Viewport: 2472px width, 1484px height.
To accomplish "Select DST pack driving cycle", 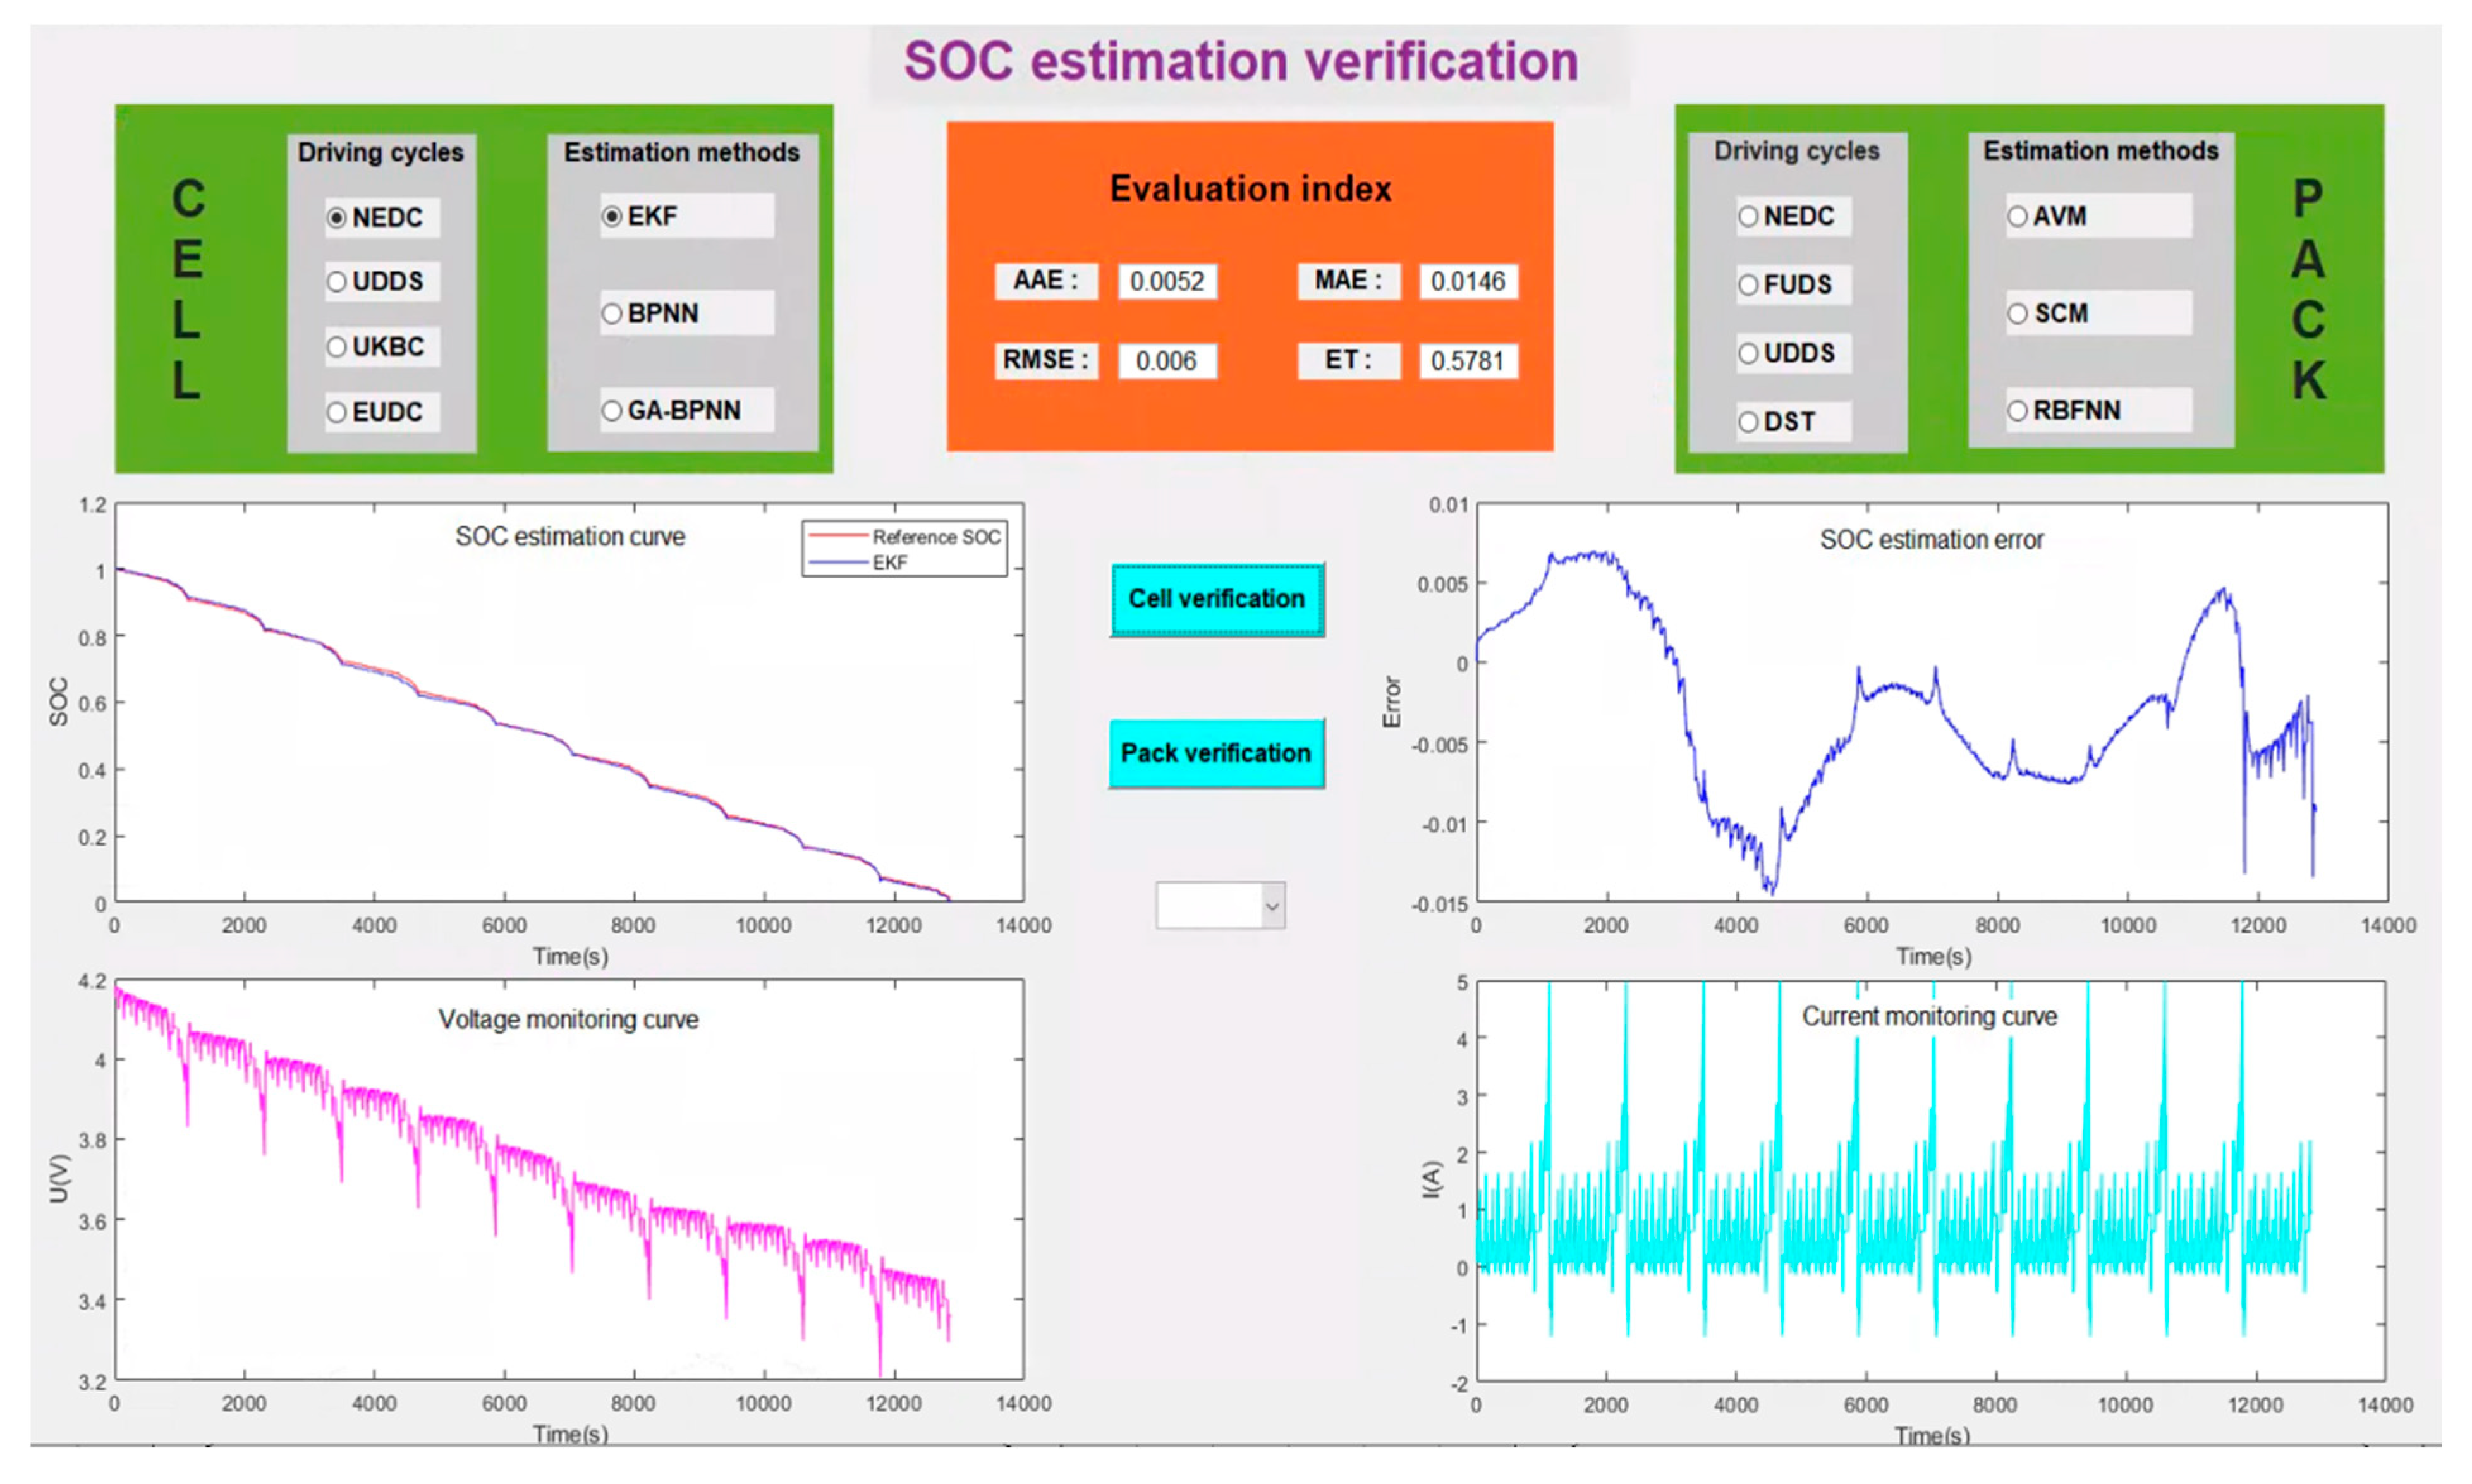I will coord(1748,422).
